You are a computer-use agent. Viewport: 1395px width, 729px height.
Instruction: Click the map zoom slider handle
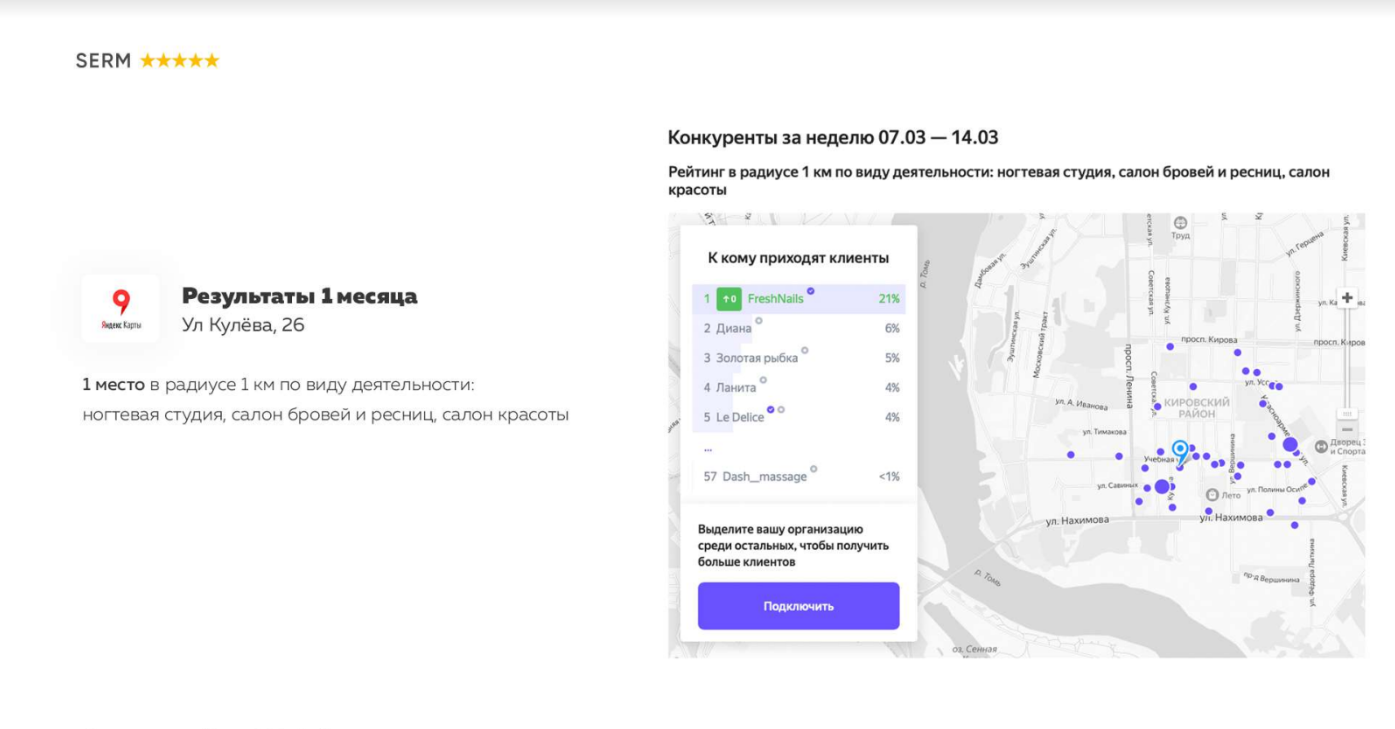pos(1347,412)
